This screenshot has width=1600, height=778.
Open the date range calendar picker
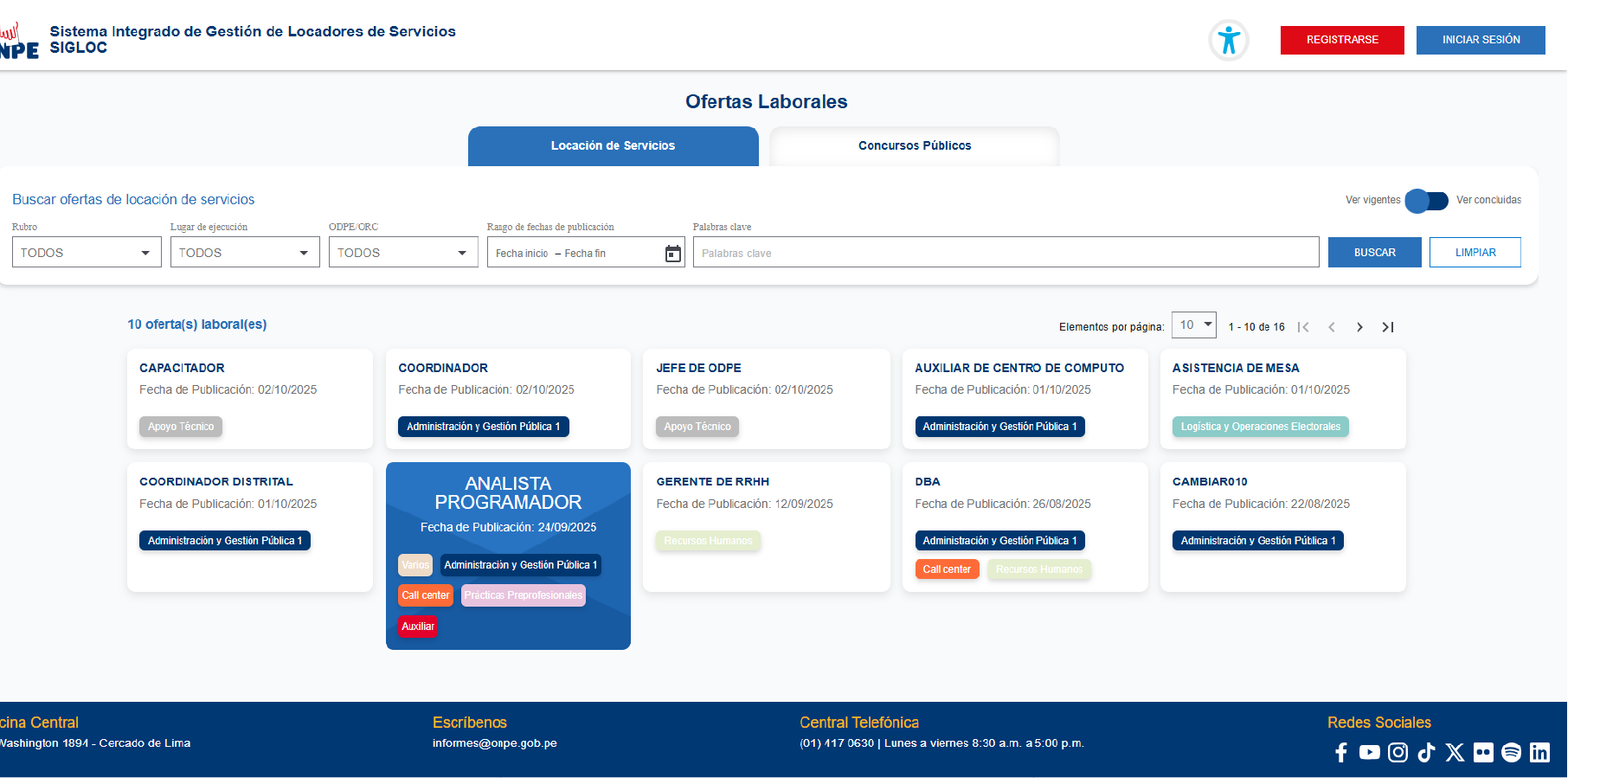click(x=673, y=254)
